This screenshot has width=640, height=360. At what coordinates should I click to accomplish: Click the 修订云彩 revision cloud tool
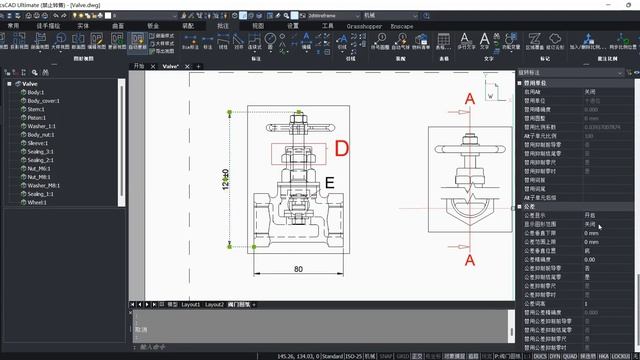tap(555, 41)
